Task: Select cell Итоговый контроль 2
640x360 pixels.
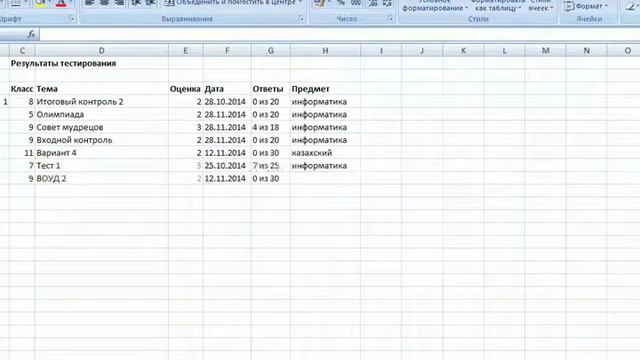Action: tap(102, 102)
